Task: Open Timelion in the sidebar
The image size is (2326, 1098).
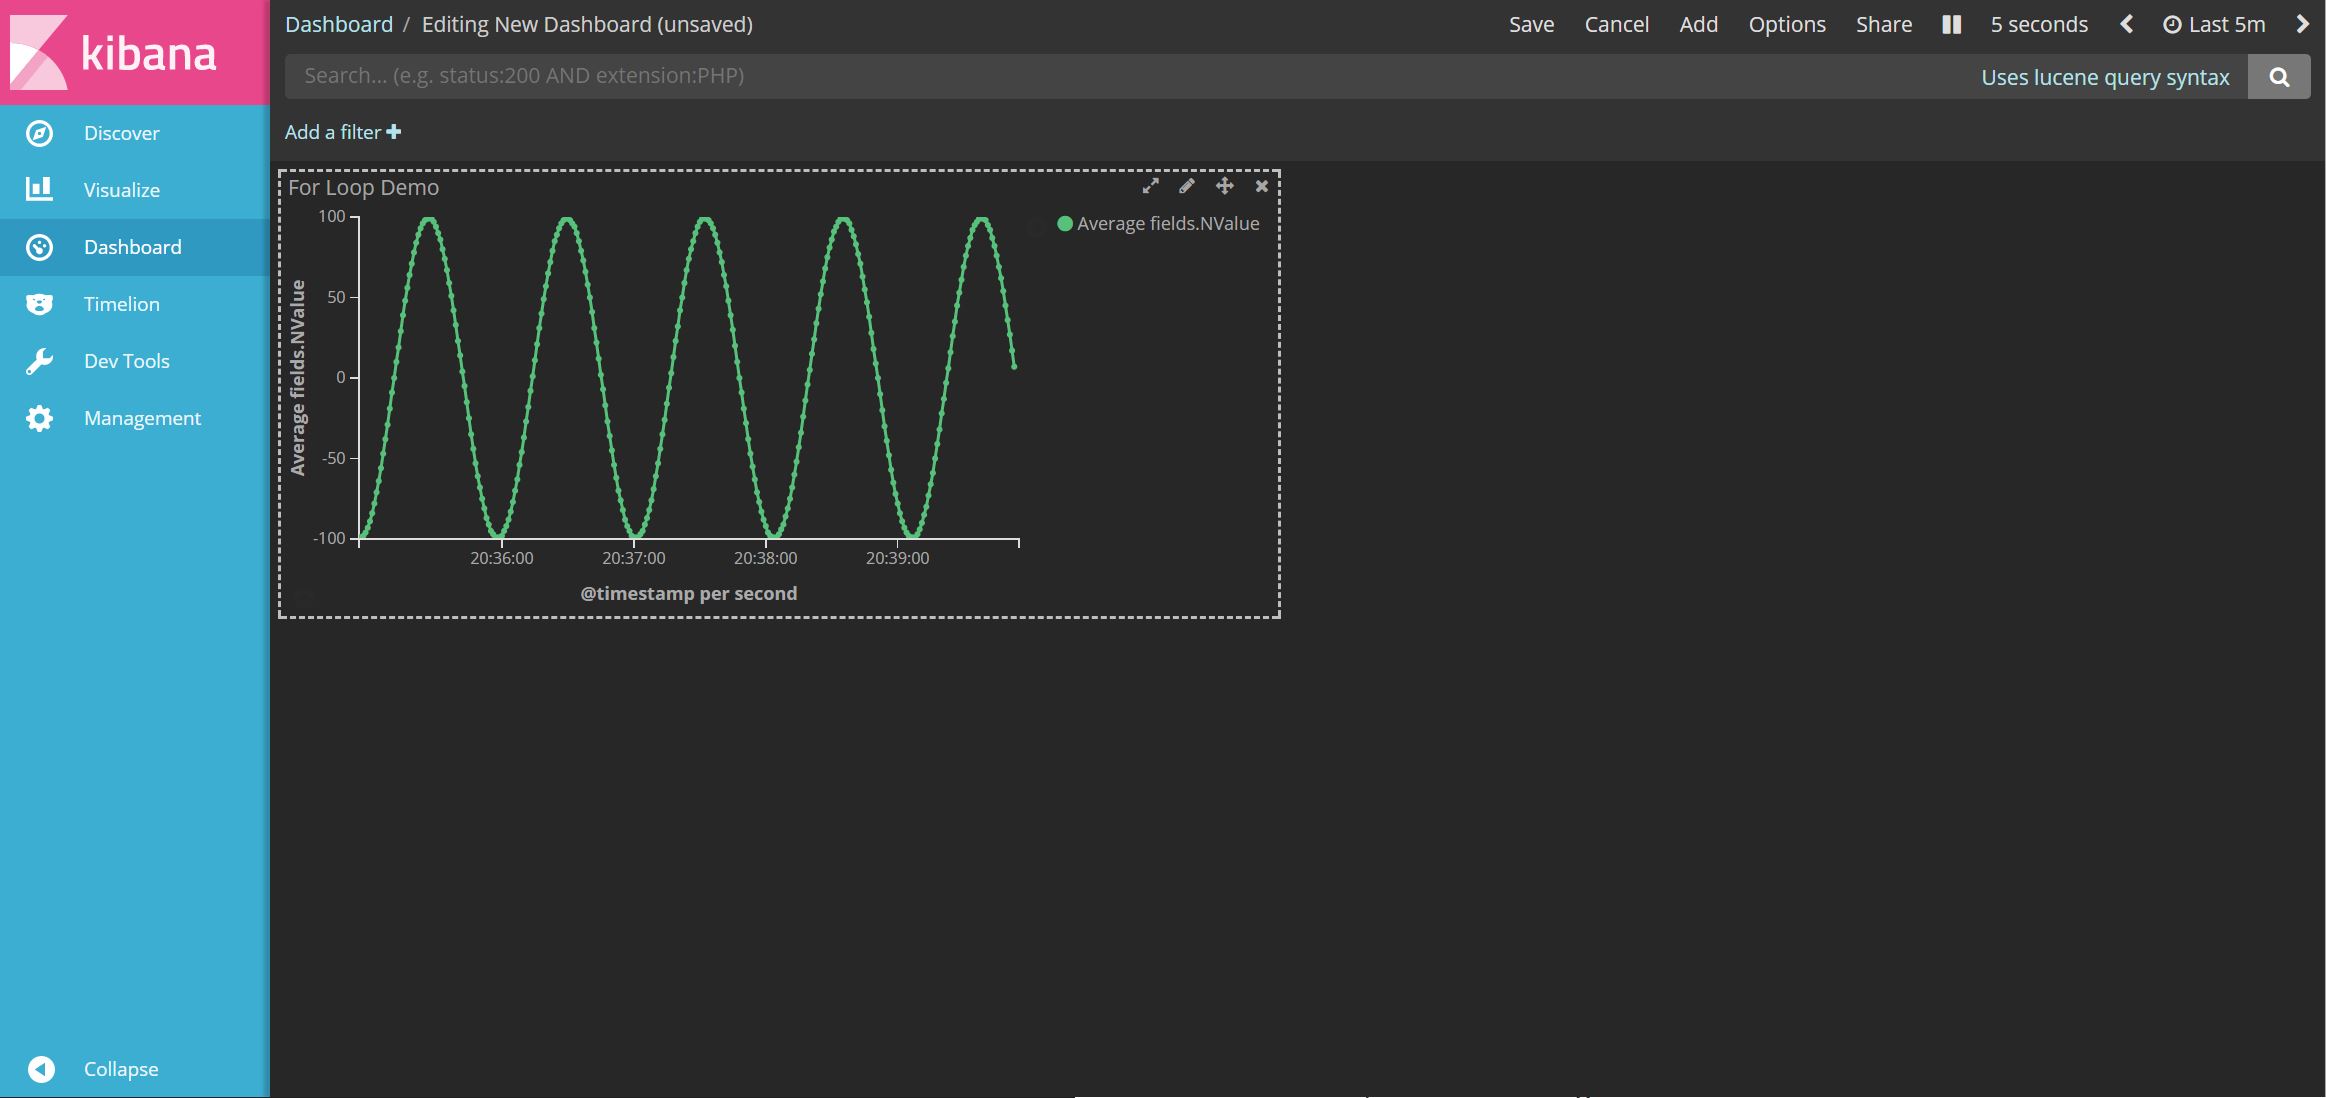Action: pos(121,304)
